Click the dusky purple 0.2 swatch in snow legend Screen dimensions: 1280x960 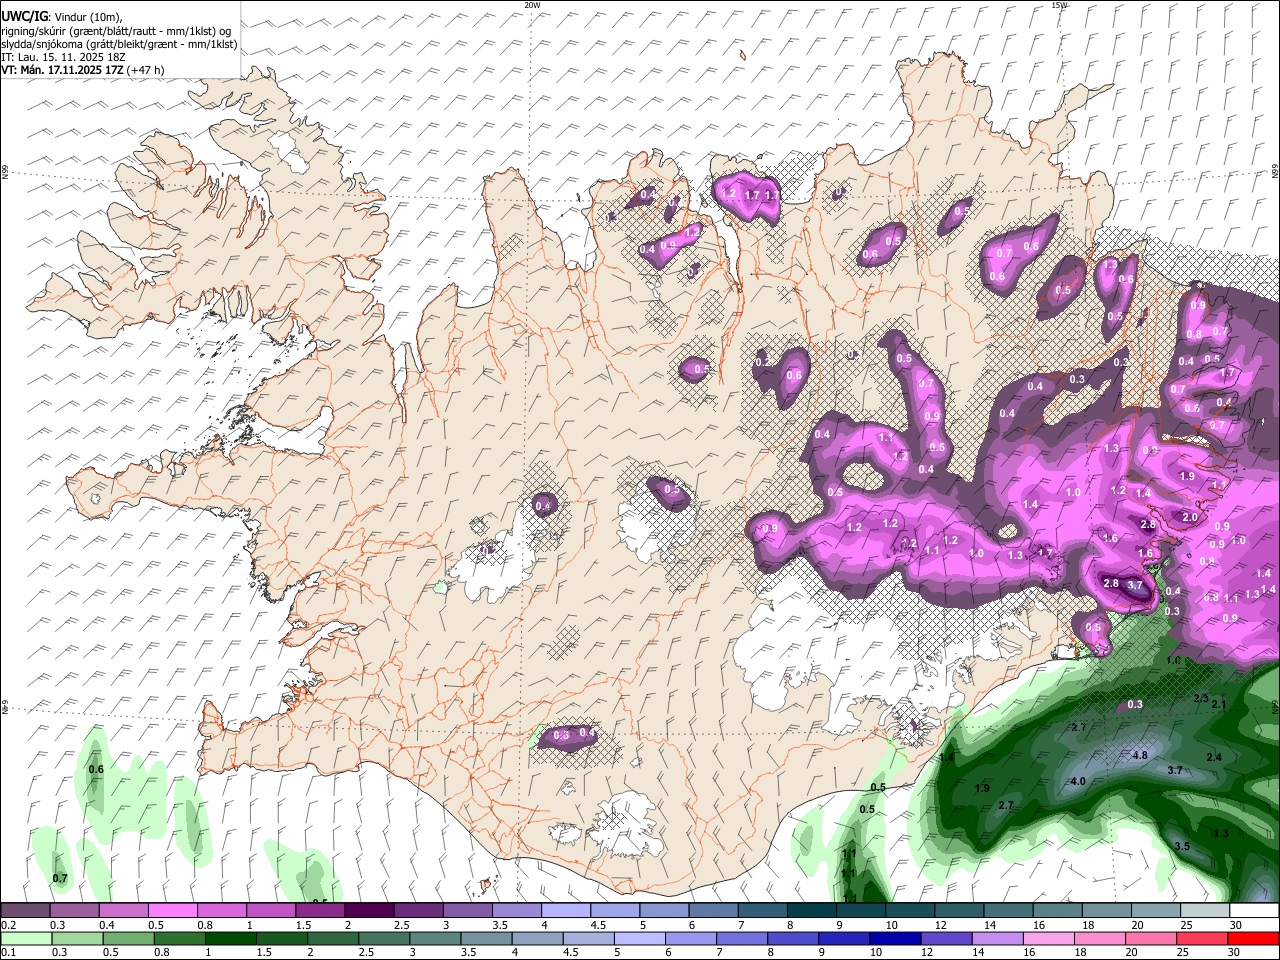[x=25, y=911]
